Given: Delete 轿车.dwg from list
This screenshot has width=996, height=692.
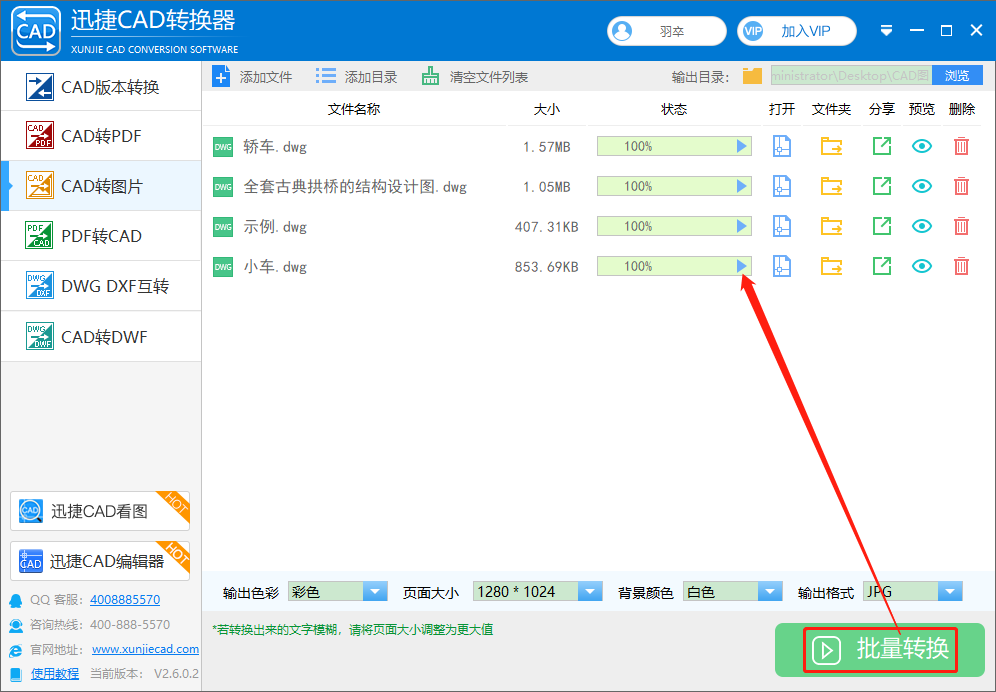Looking at the screenshot, I should click(961, 146).
